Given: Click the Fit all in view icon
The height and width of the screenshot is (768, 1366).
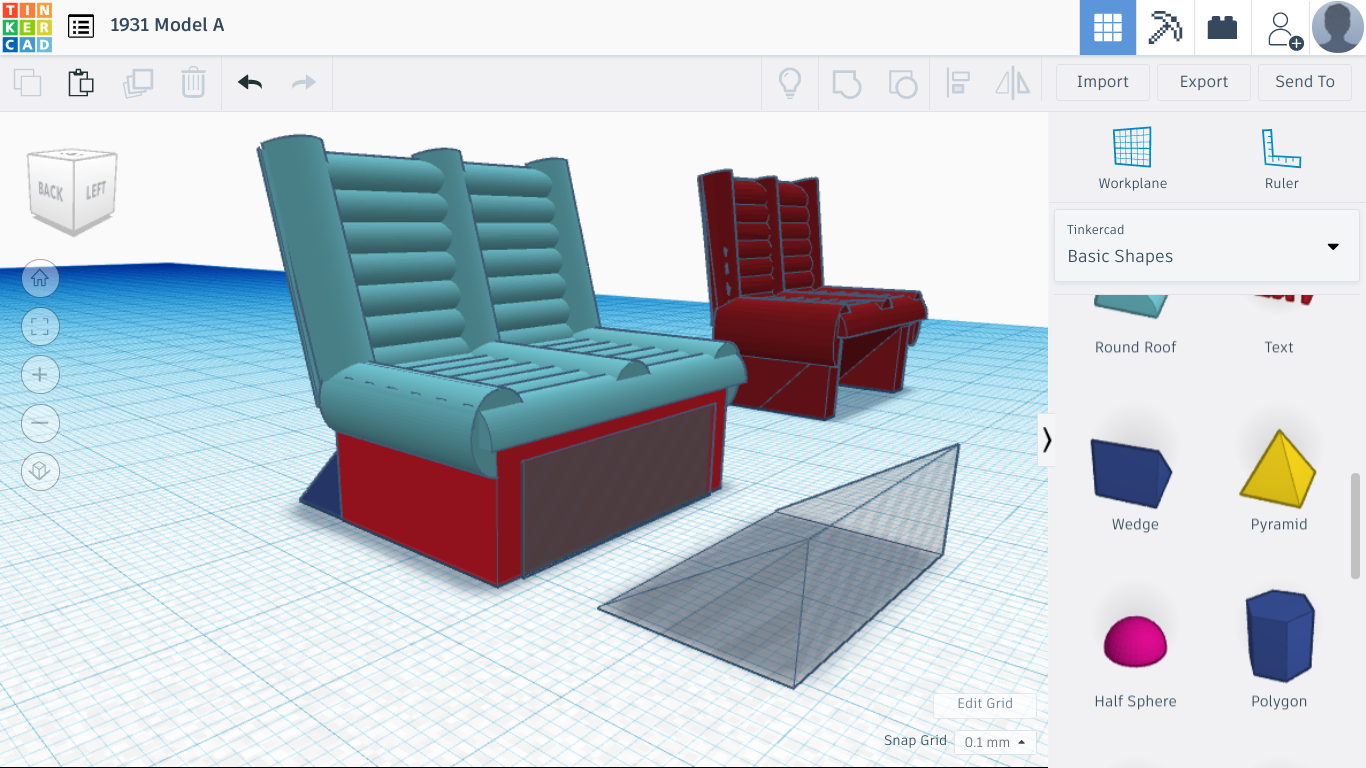Looking at the screenshot, I should tap(41, 327).
